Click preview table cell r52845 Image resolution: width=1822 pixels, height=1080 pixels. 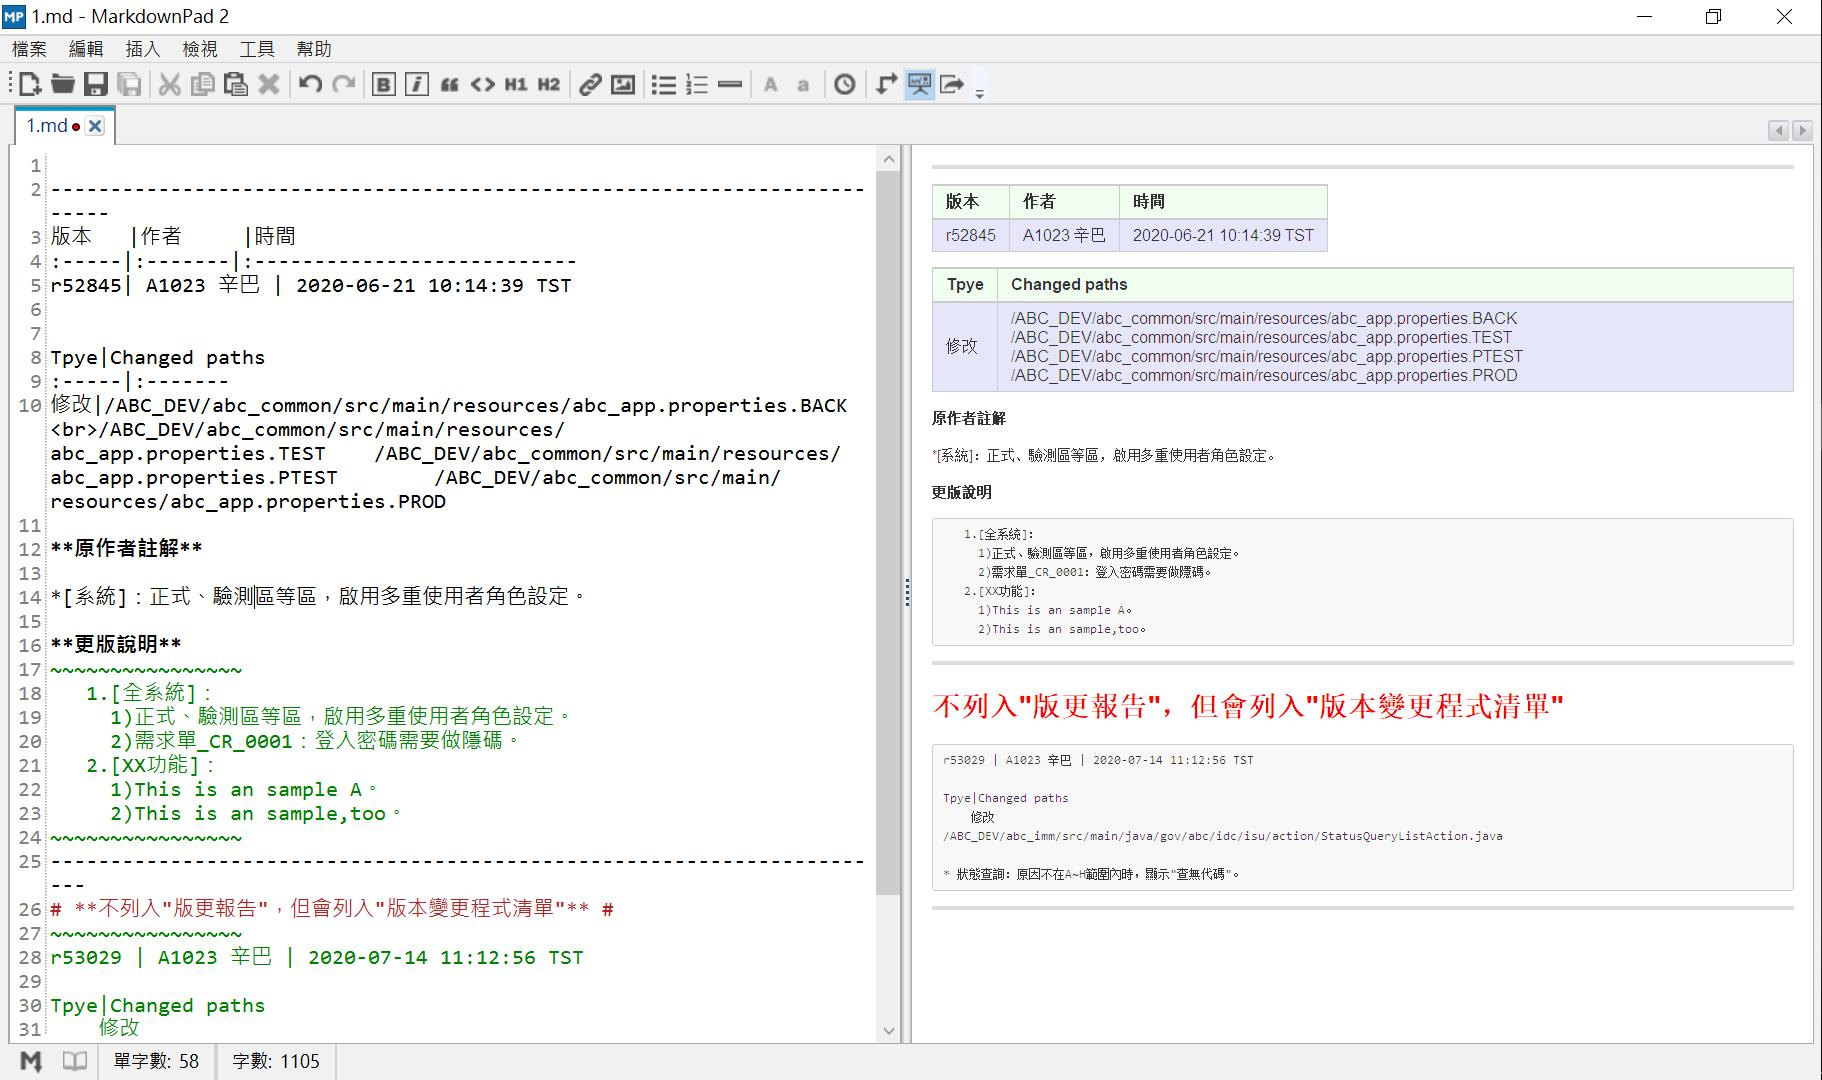click(971, 235)
